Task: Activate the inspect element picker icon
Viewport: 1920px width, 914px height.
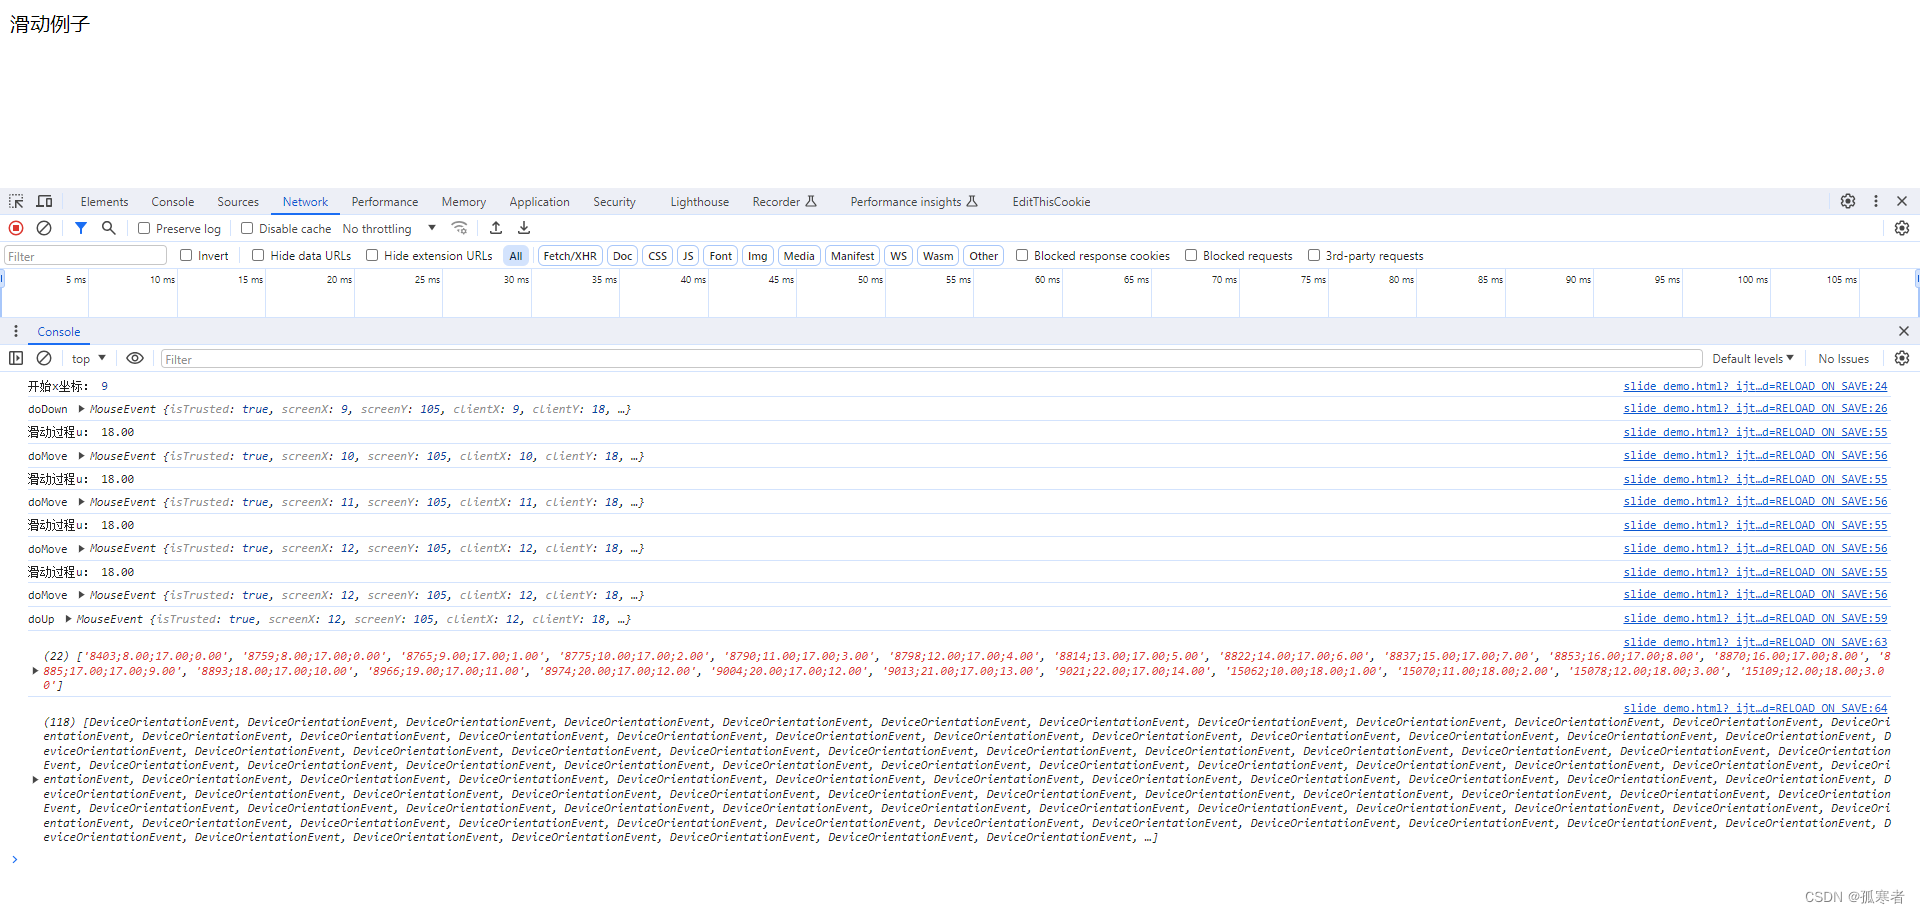Action: tap(16, 201)
